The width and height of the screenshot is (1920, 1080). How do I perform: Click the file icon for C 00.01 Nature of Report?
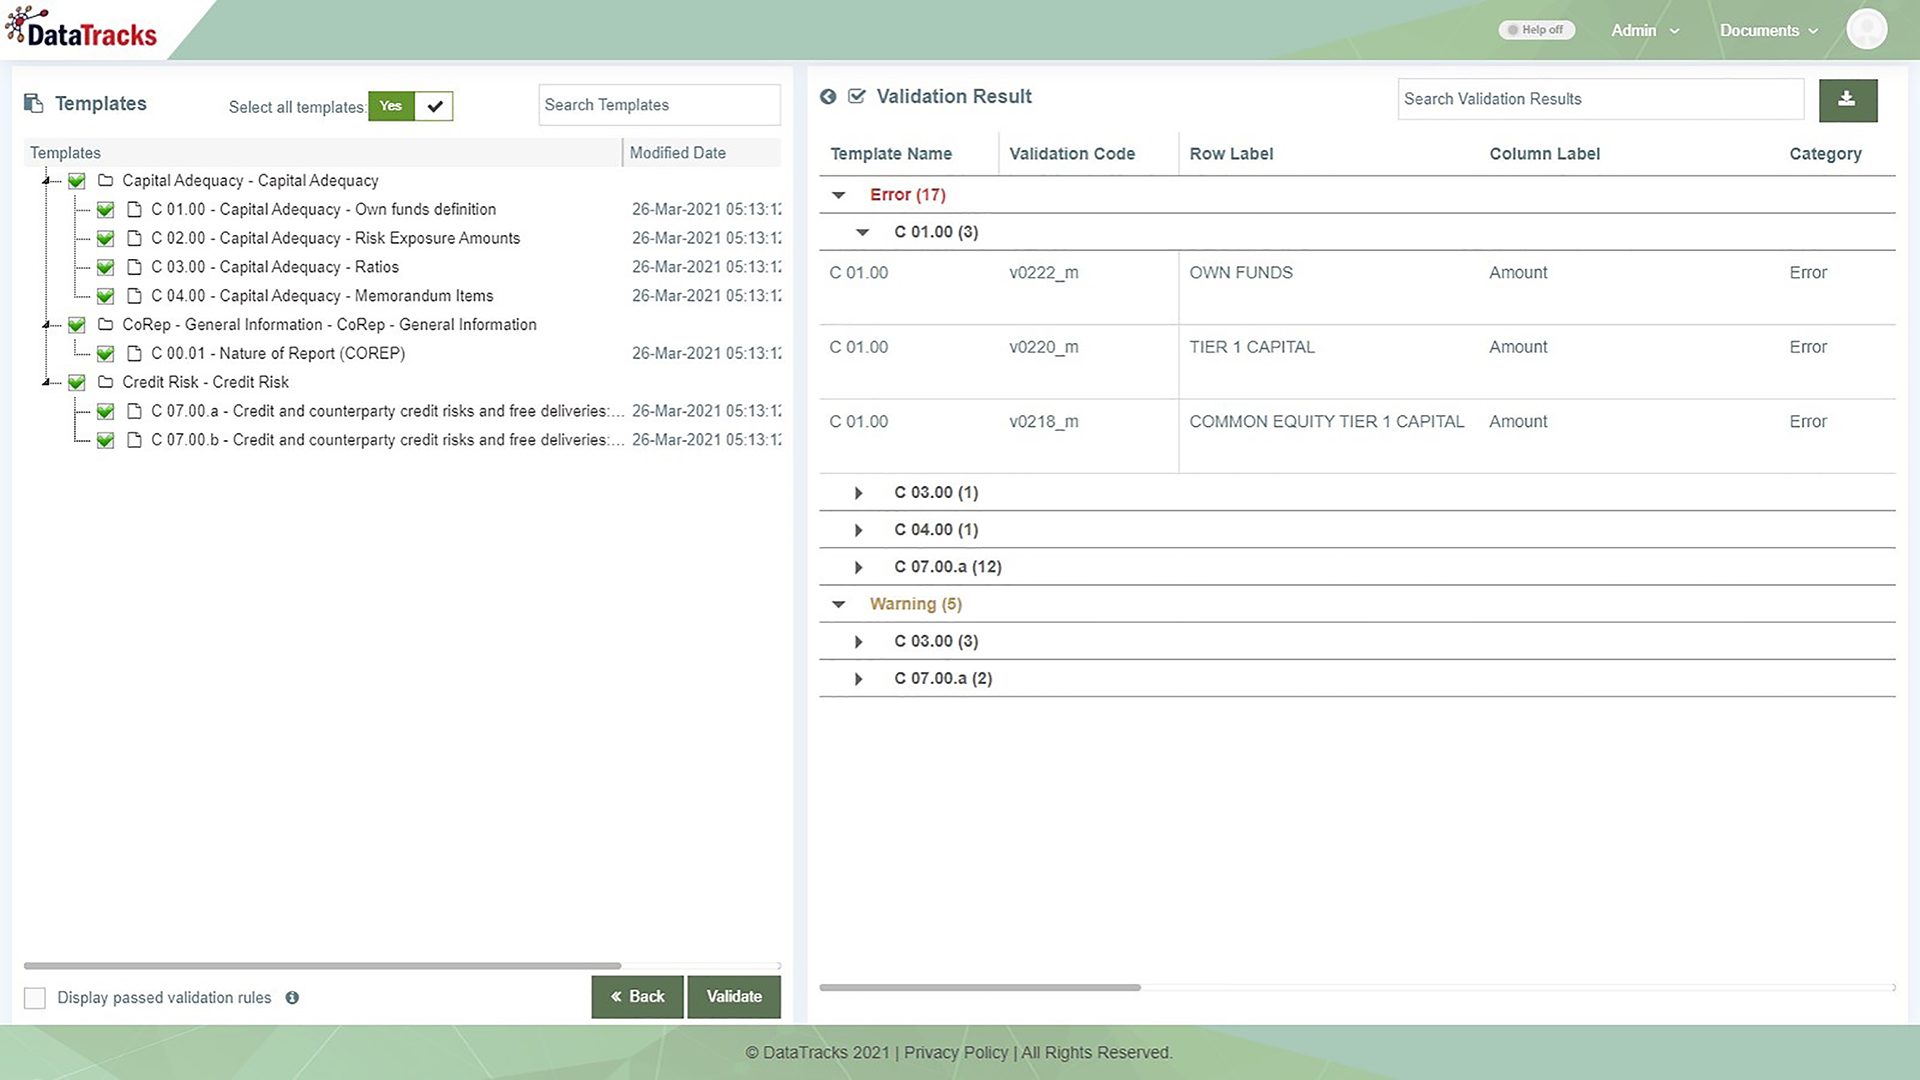click(x=134, y=354)
